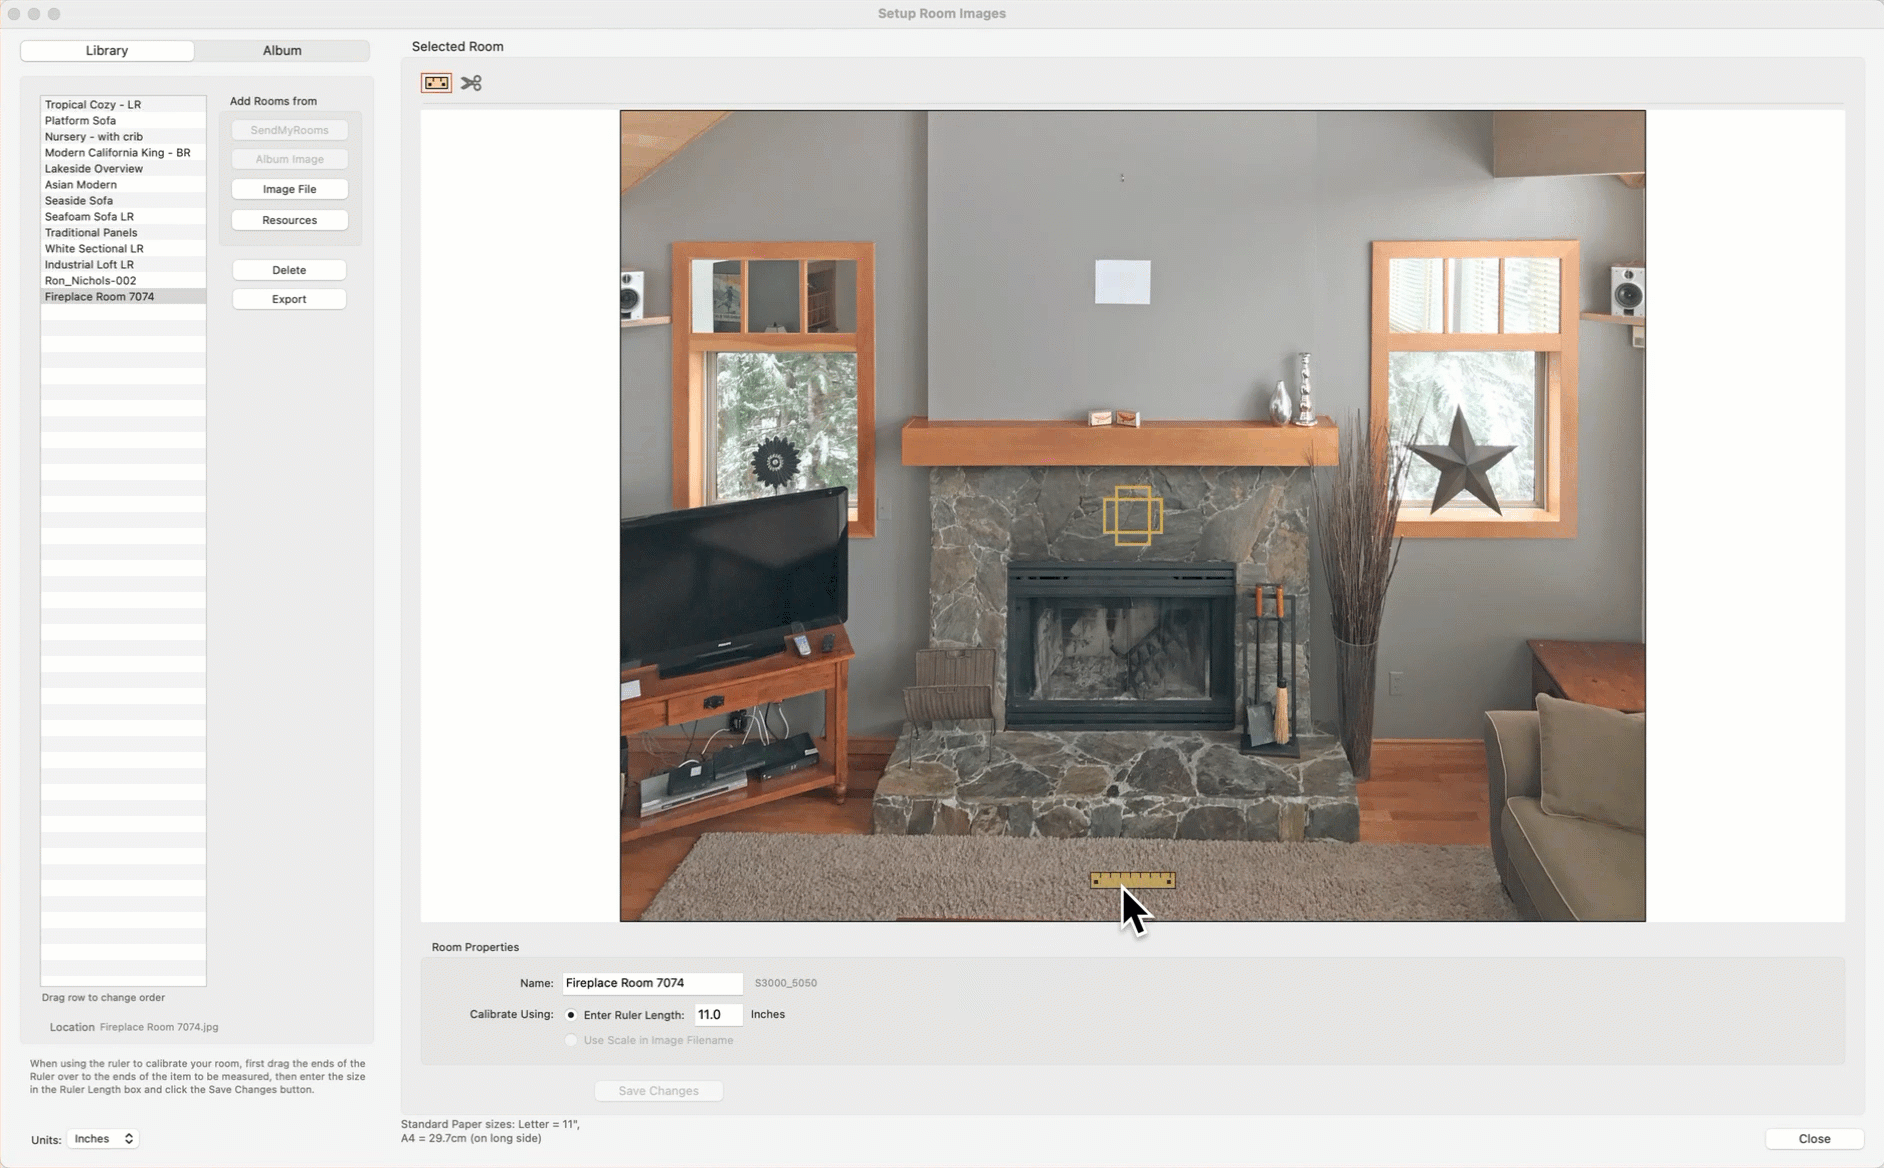Open the Units dropdown
Image resolution: width=1884 pixels, height=1168 pixels.
click(103, 1139)
